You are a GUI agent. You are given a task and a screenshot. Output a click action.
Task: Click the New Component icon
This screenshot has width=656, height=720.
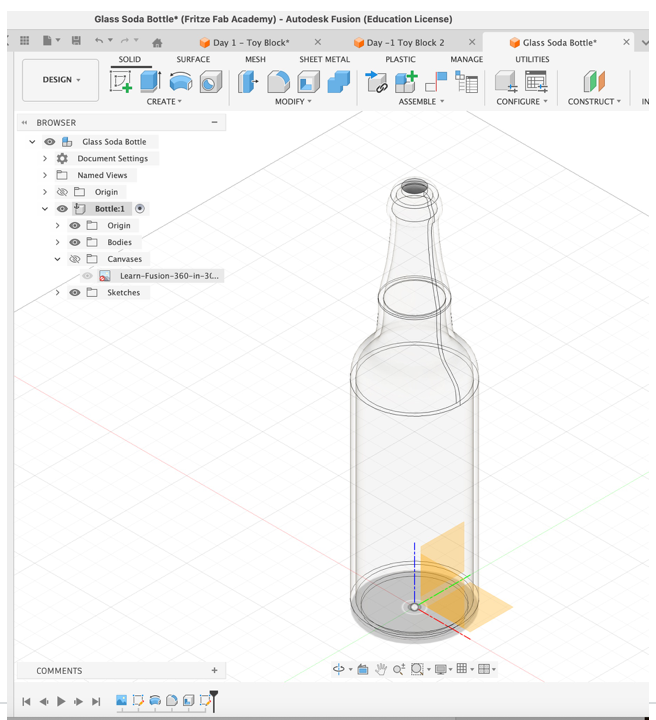[x=406, y=82]
